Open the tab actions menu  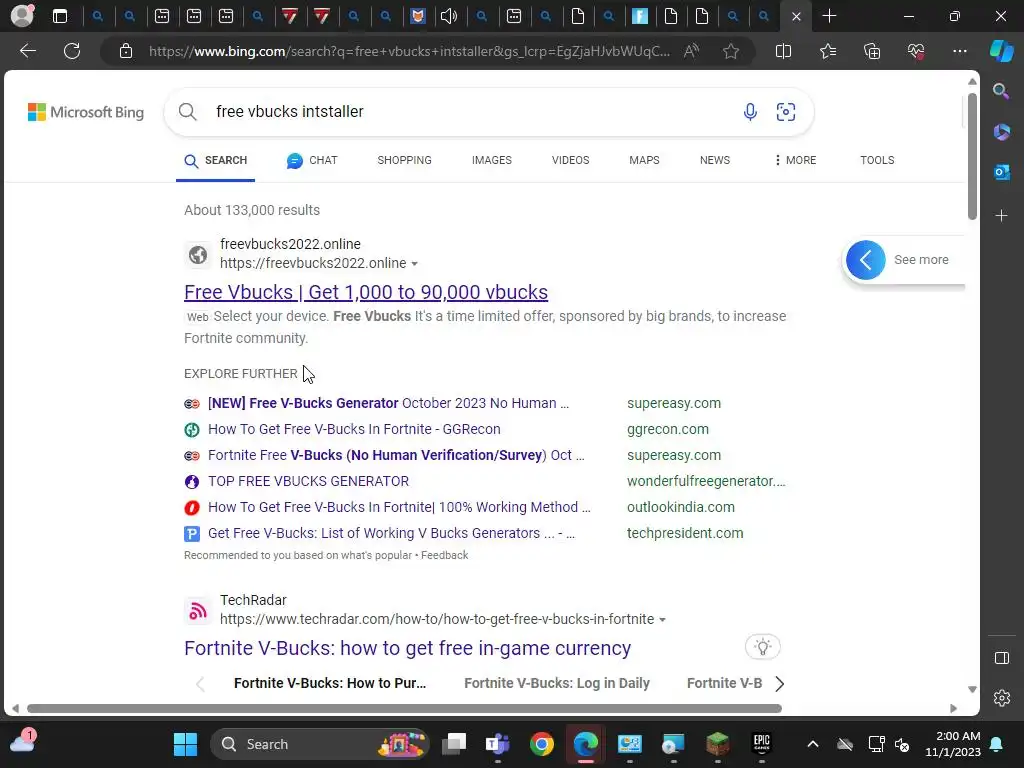point(60,16)
